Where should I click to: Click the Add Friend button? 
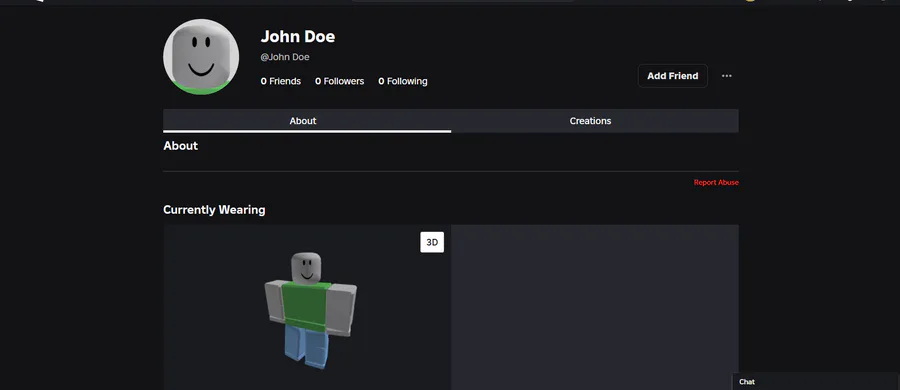click(x=673, y=76)
